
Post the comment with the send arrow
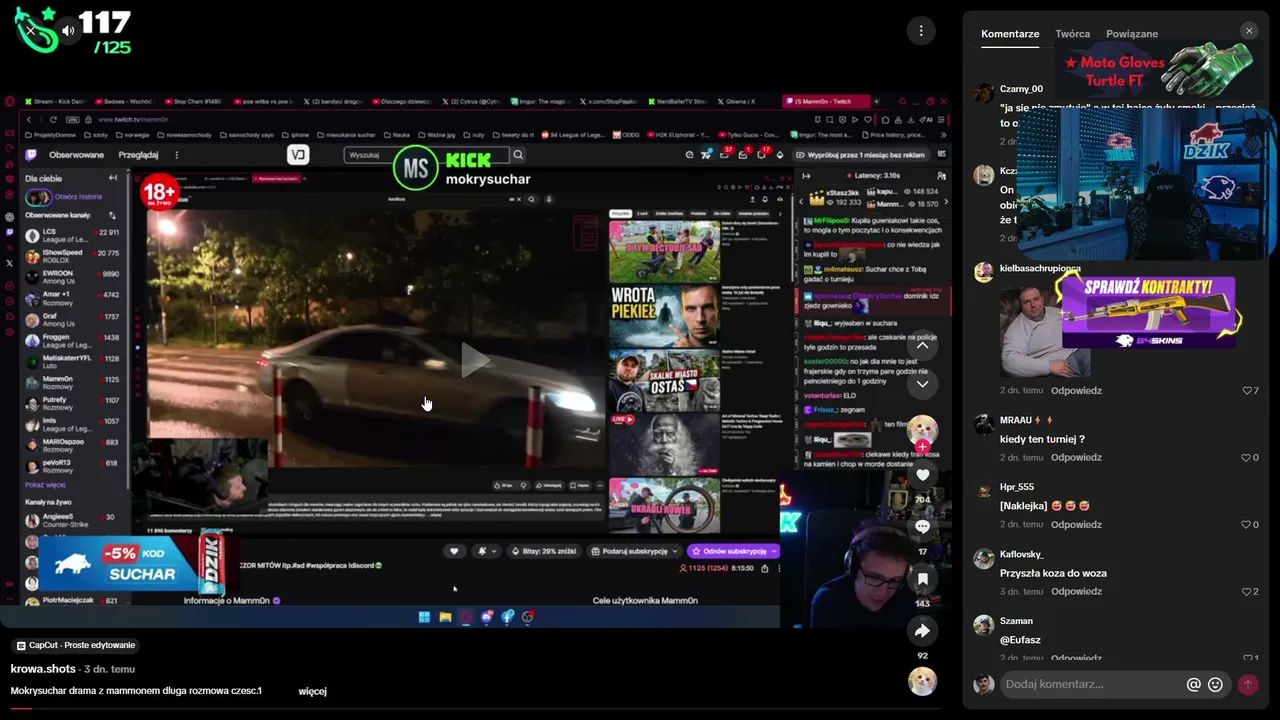[x=1248, y=685]
